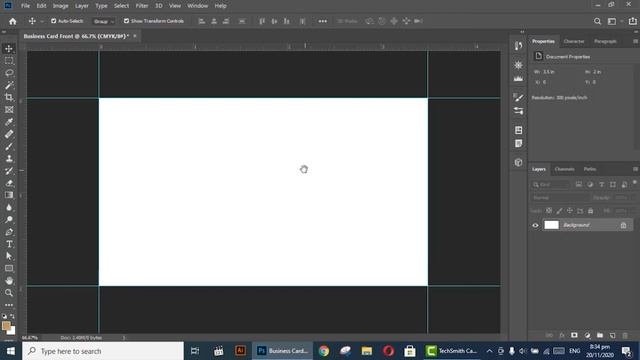This screenshot has width=640, height=360.
Task: Select the Horizontal Type tool
Action: click(9, 244)
